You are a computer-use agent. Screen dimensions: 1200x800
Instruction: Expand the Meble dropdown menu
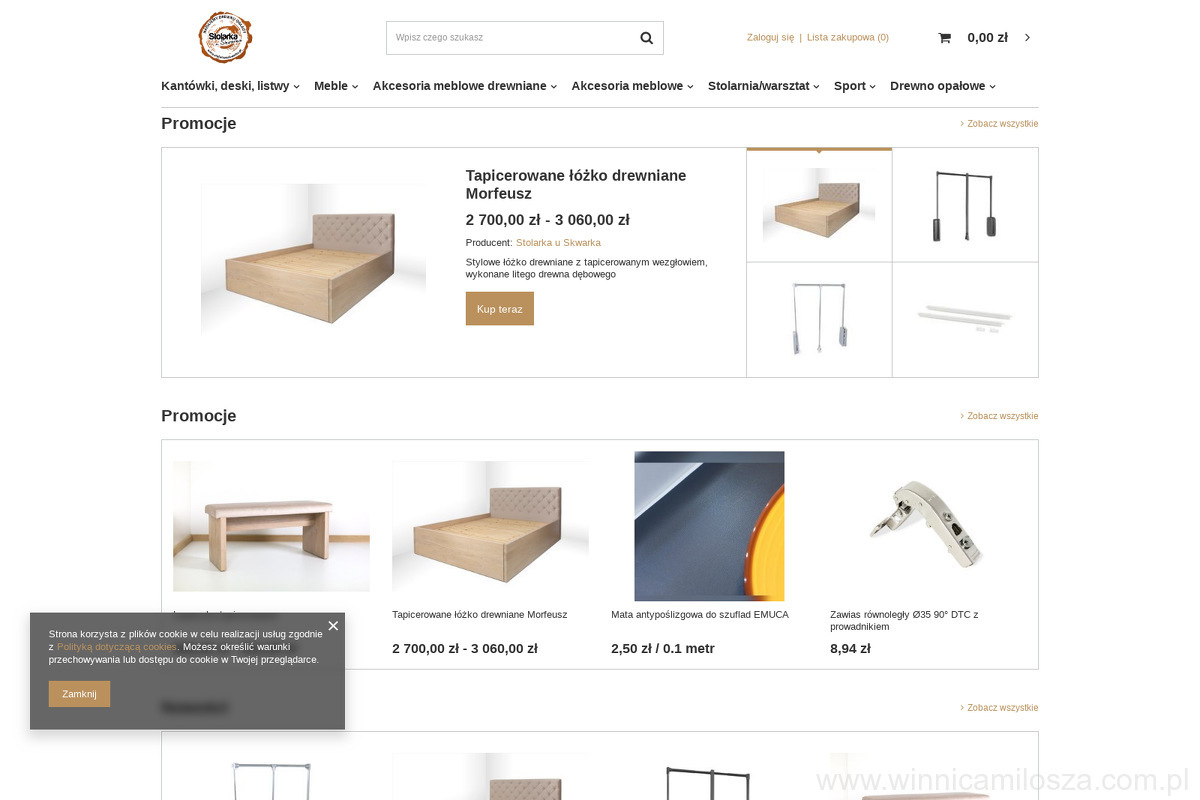336,86
